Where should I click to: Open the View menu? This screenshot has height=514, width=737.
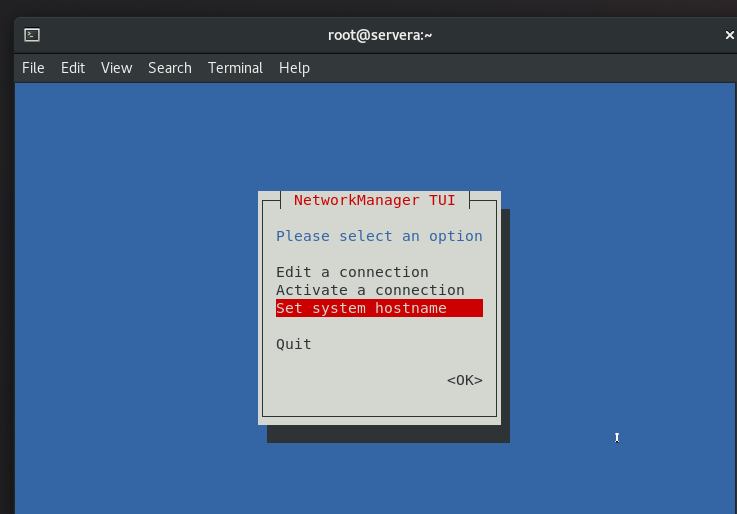[x=117, y=68]
